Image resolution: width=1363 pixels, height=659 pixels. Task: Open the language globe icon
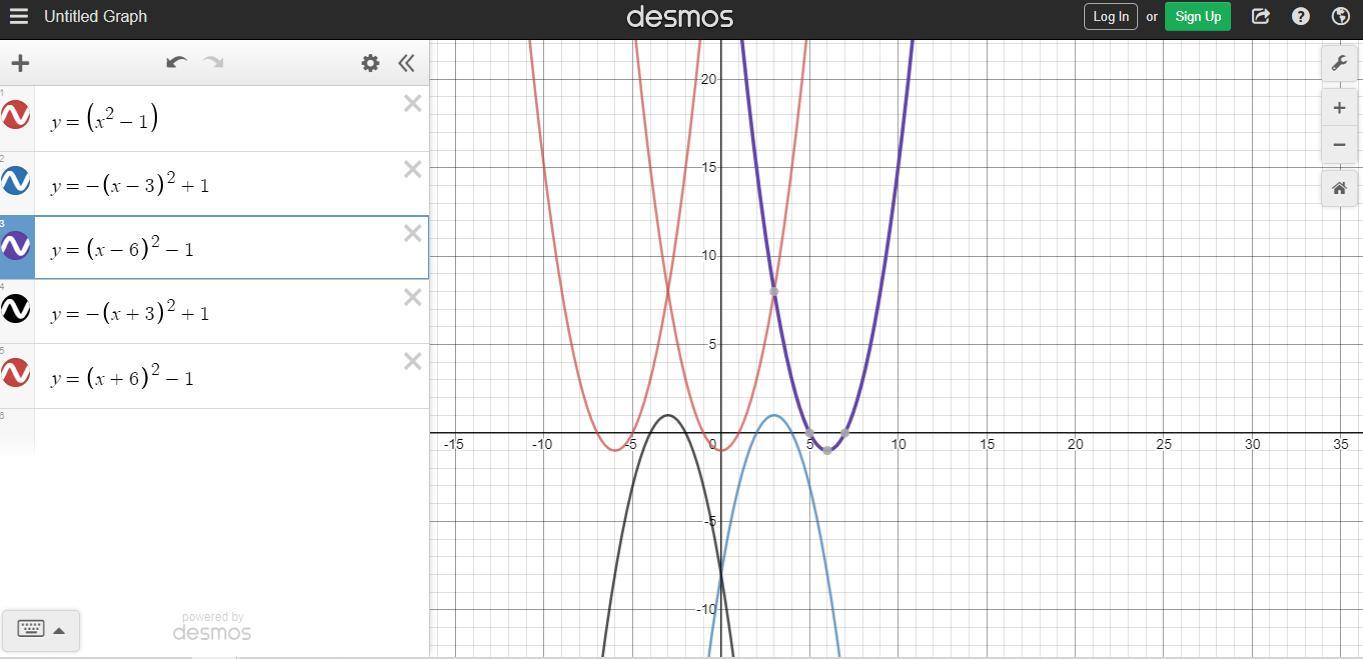1341,16
